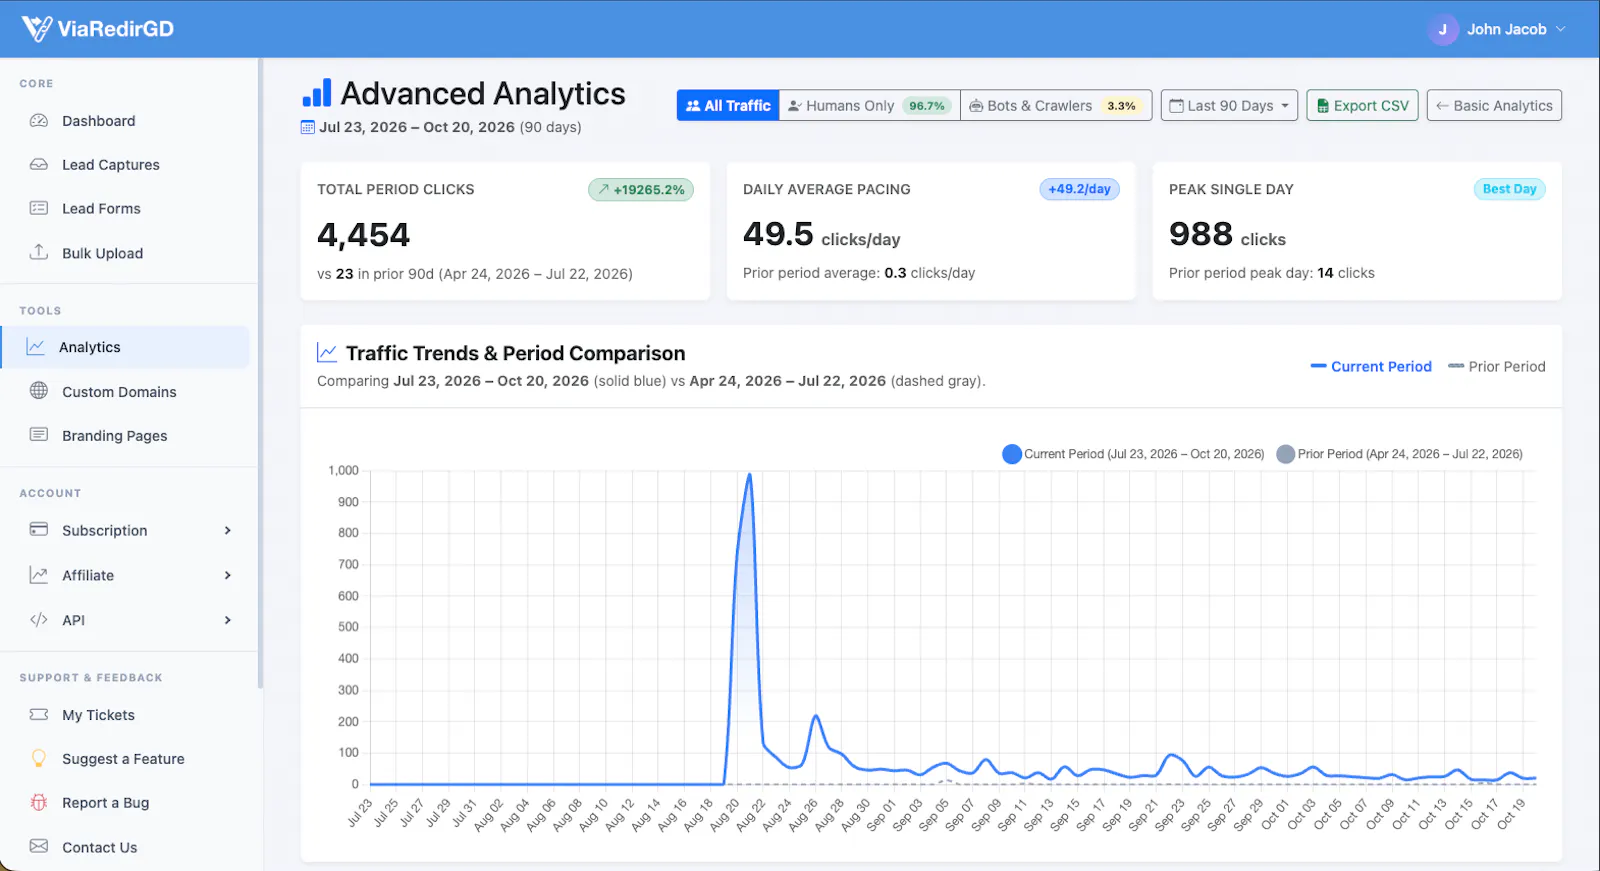Click the Affiliate chart icon
Image resolution: width=1600 pixels, height=871 pixels.
tap(39, 575)
